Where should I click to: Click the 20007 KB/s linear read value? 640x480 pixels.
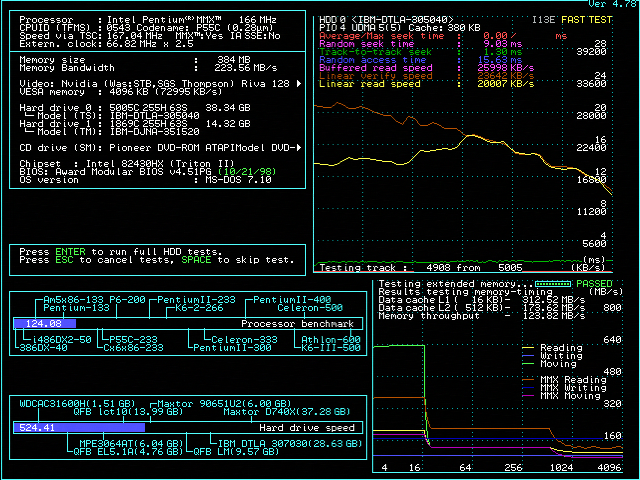point(505,84)
